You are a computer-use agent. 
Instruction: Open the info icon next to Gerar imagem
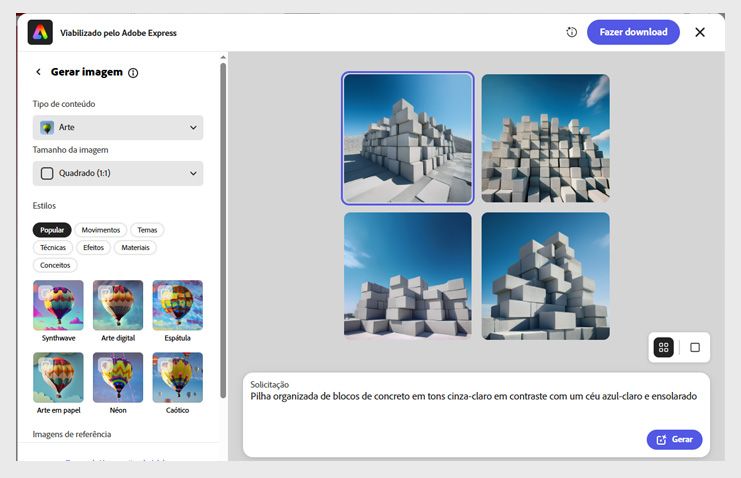pos(133,73)
